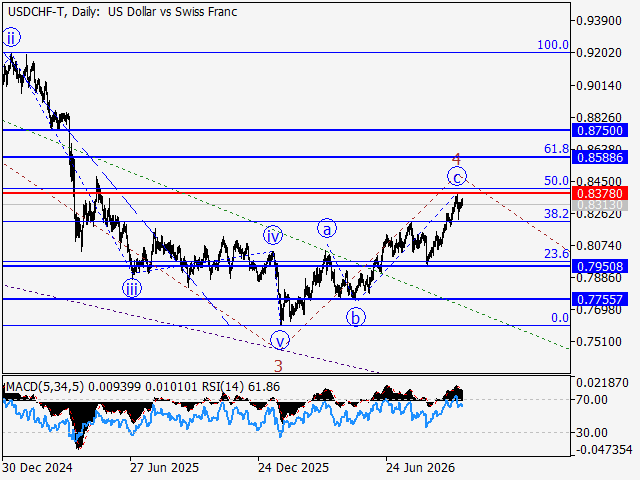Click the Fibonacci '38.2' level label

tap(556, 213)
